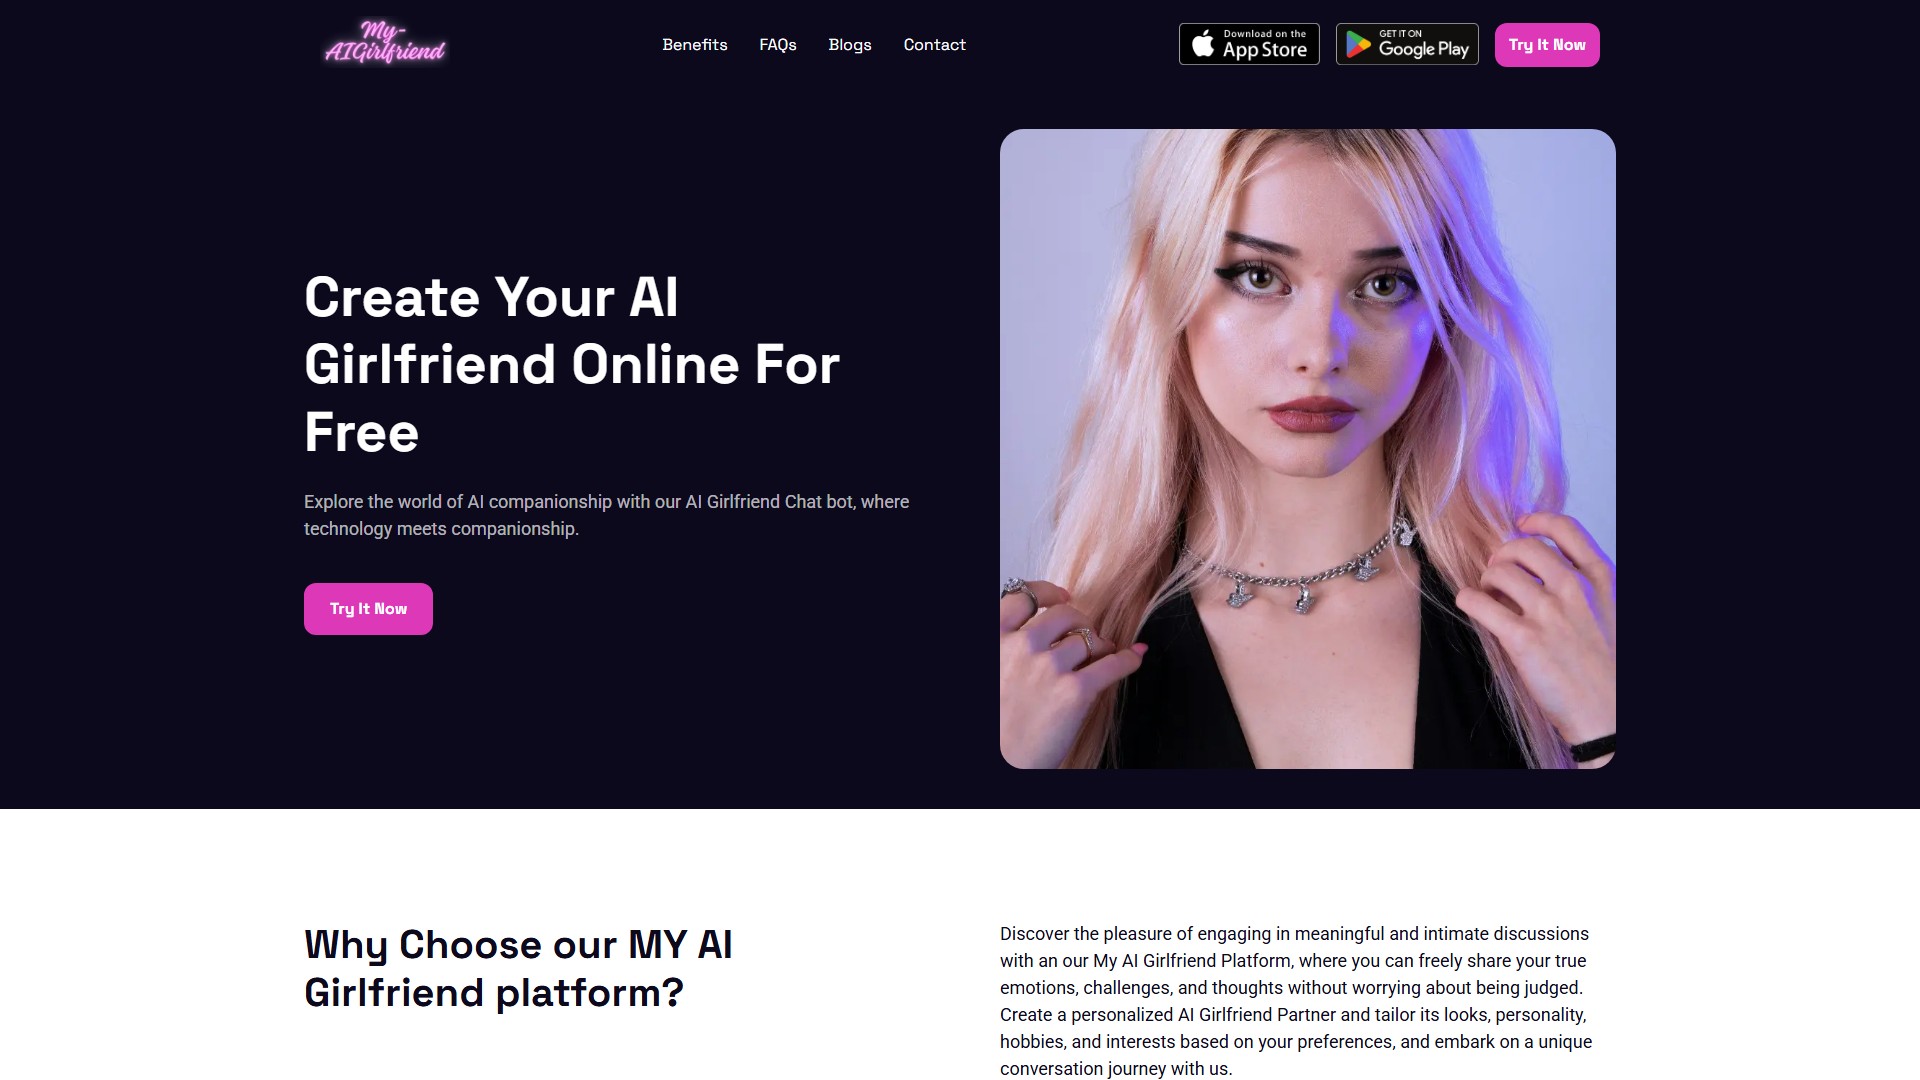1920x1080 pixels.
Task: Click the word 'Free' in the headline
Action: click(x=361, y=432)
